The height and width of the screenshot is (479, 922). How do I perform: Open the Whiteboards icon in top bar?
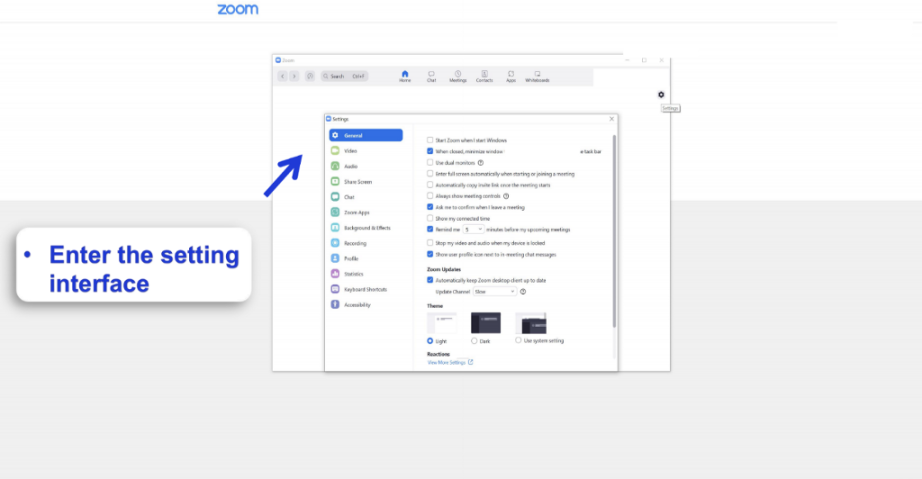tap(537, 75)
